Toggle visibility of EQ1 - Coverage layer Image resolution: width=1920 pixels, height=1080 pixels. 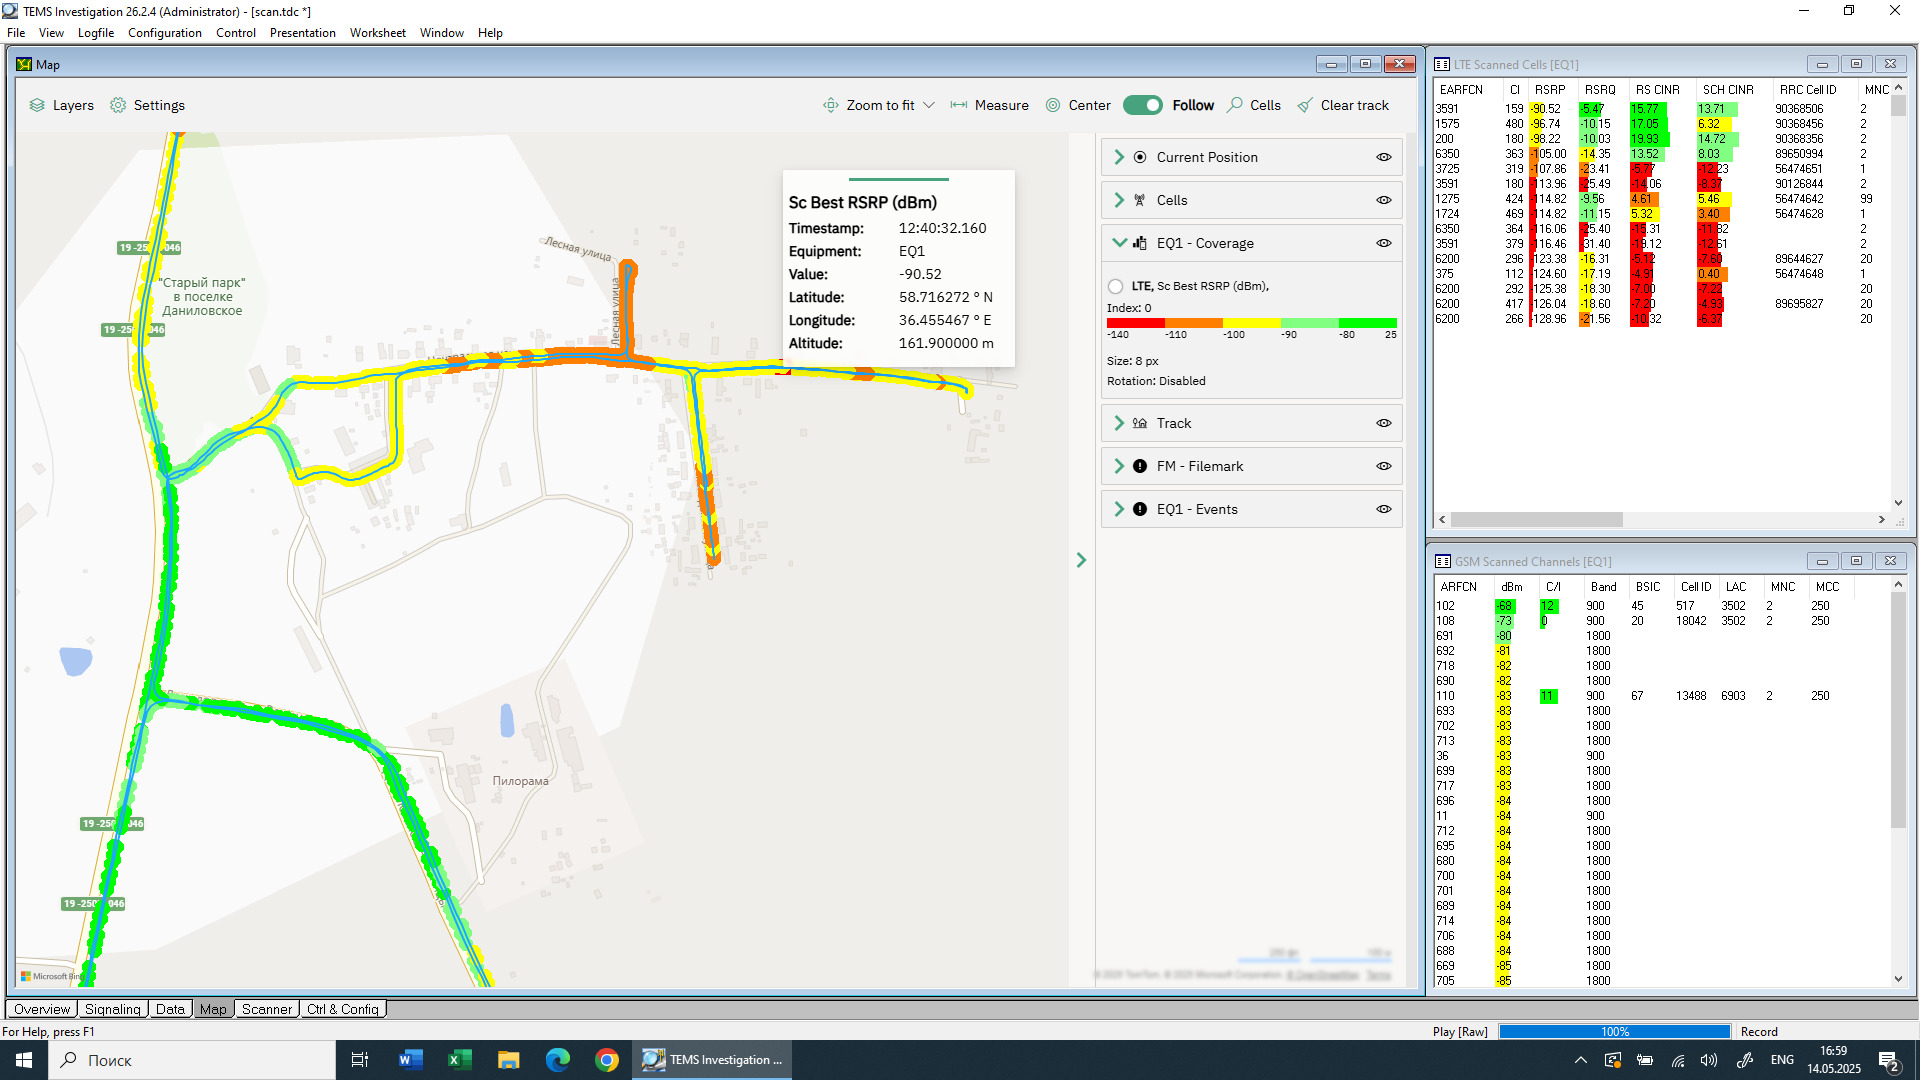(x=1384, y=243)
